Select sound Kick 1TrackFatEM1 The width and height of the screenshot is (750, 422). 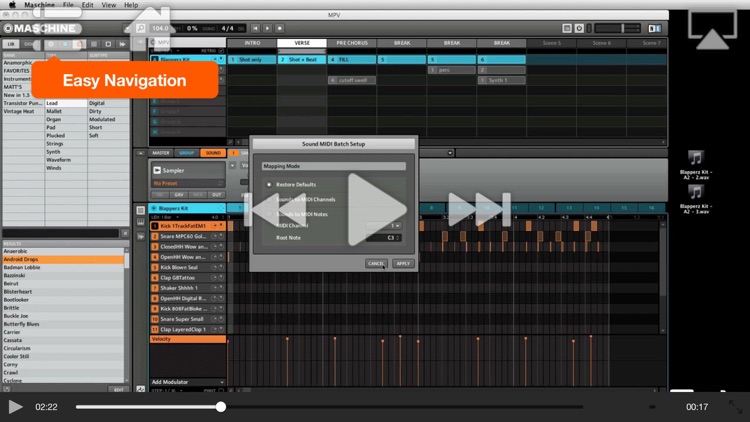(x=188, y=226)
